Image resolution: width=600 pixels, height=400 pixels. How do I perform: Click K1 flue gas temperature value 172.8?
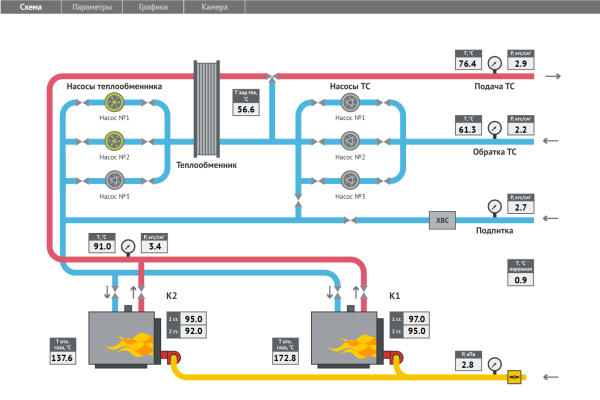pyautogui.click(x=287, y=357)
